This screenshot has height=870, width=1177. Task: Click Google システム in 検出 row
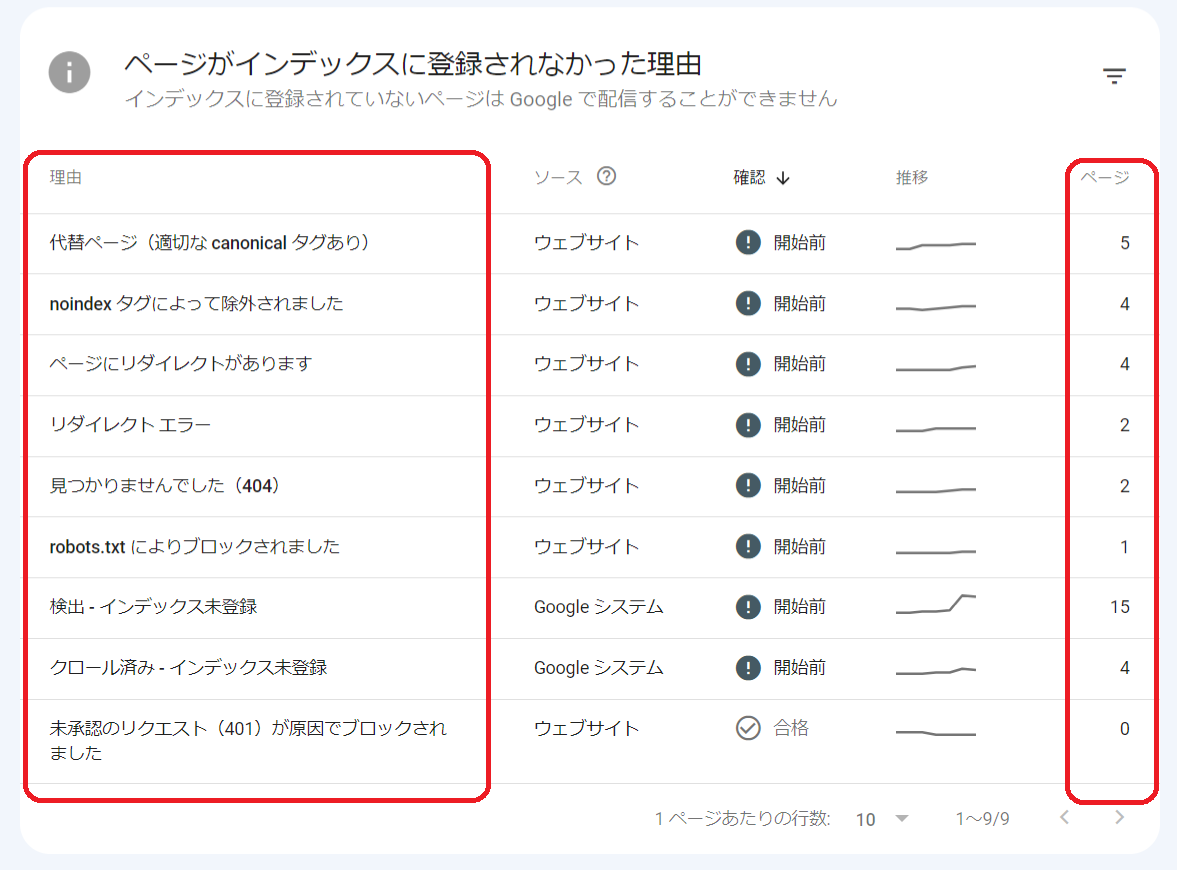click(x=598, y=607)
